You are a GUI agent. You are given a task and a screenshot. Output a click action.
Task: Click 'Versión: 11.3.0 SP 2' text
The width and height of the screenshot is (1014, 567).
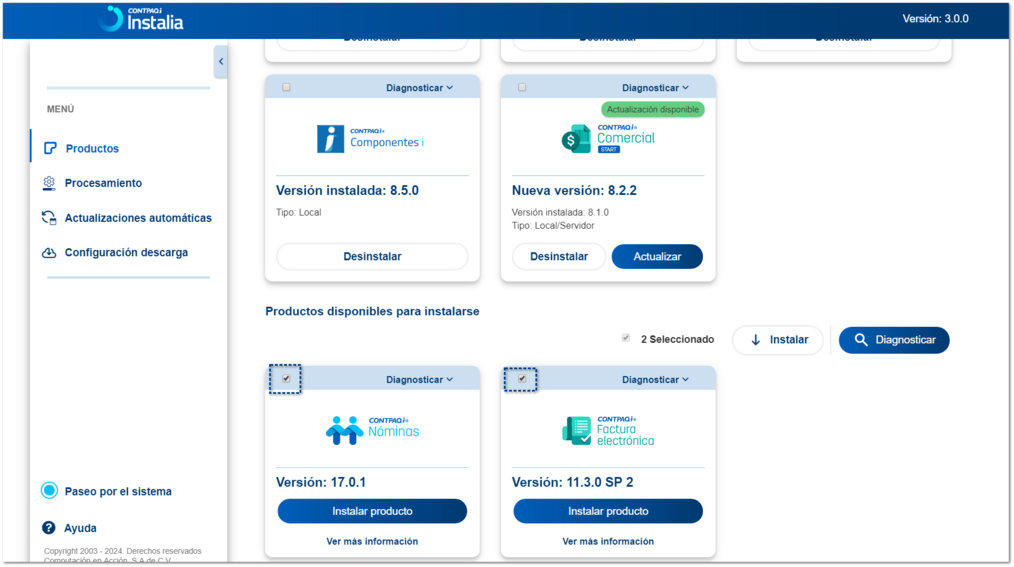pyautogui.click(x=572, y=482)
